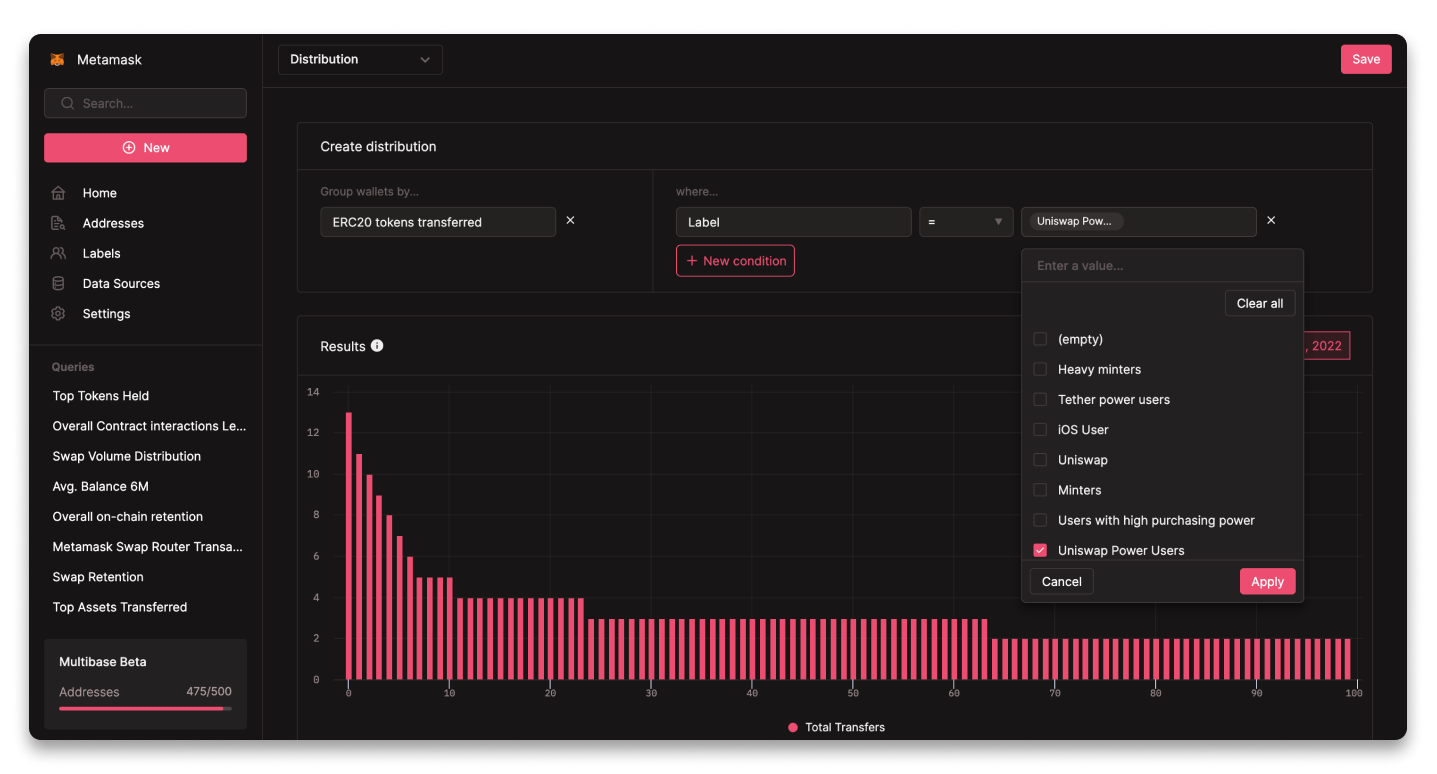Click the Multibase Beta heading
This screenshot has height=774, width=1437.
coord(103,662)
